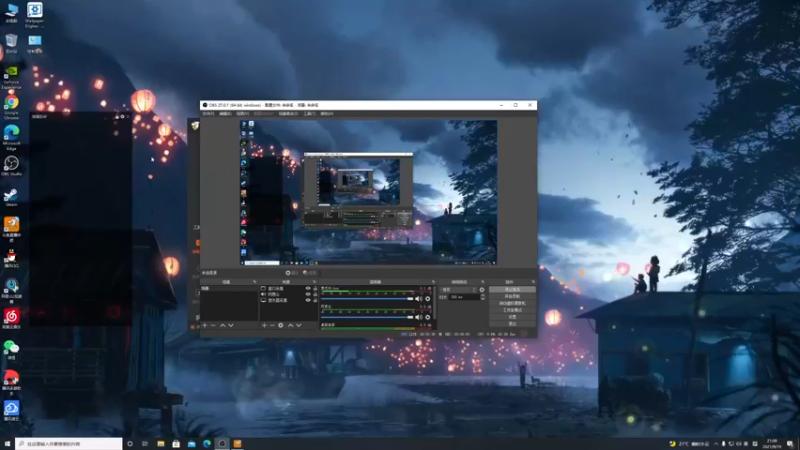The width and height of the screenshot is (800, 450).
Task: Pop out the Scenes dock via header icon
Action: 255,282
